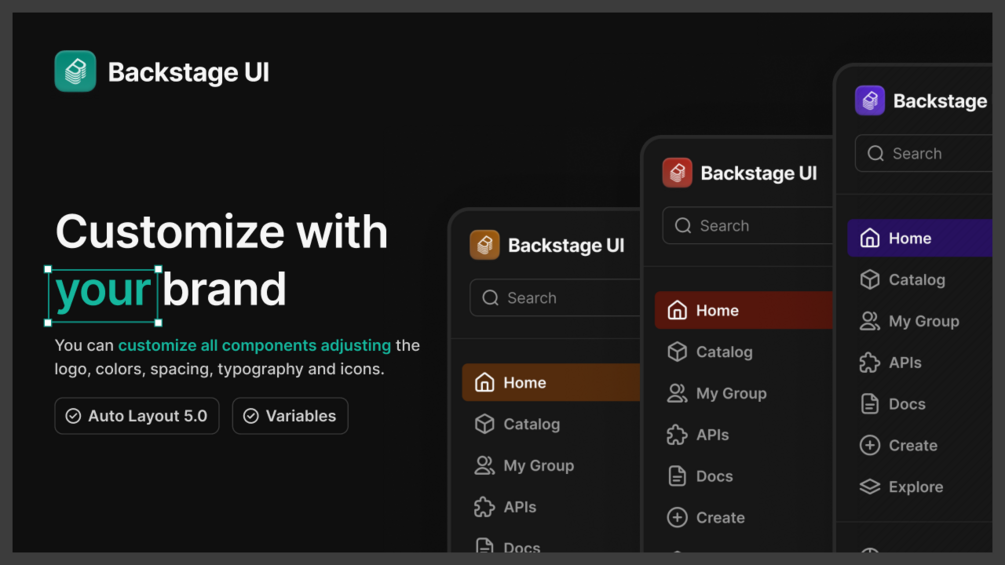
Task: Select the purple highlighted Home menu item
Action: click(x=920, y=238)
